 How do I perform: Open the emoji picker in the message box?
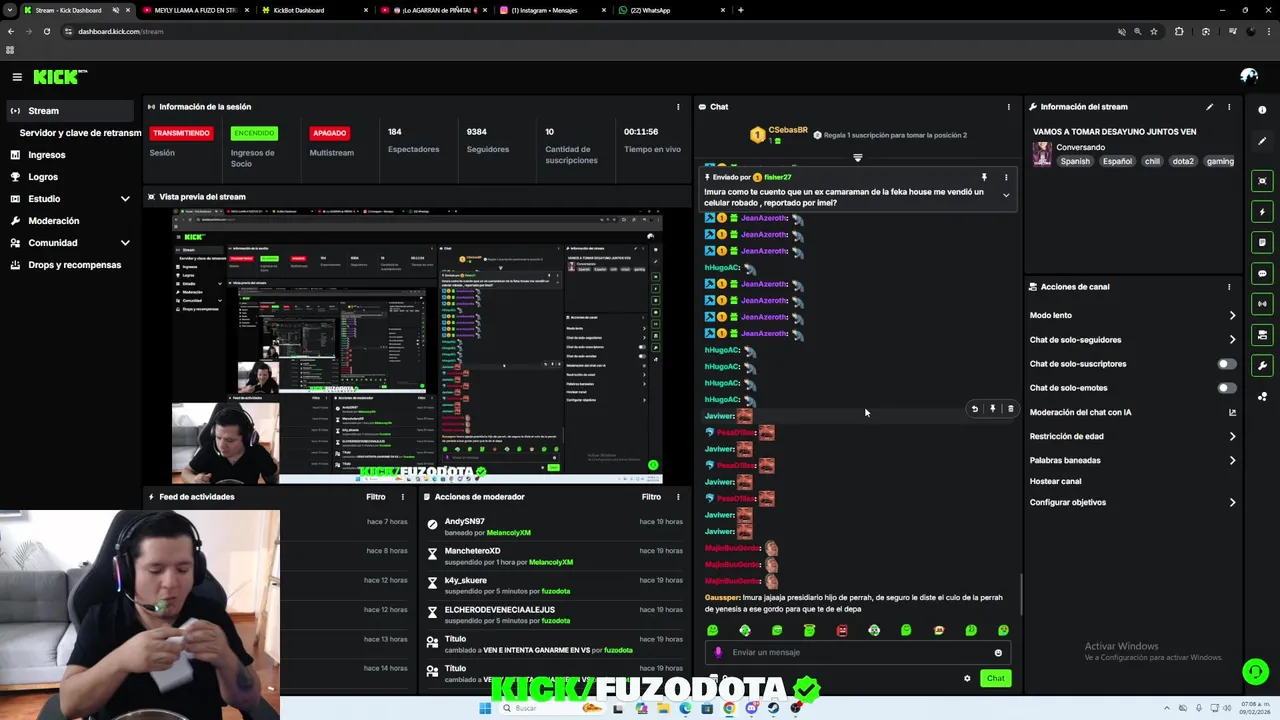click(x=998, y=653)
